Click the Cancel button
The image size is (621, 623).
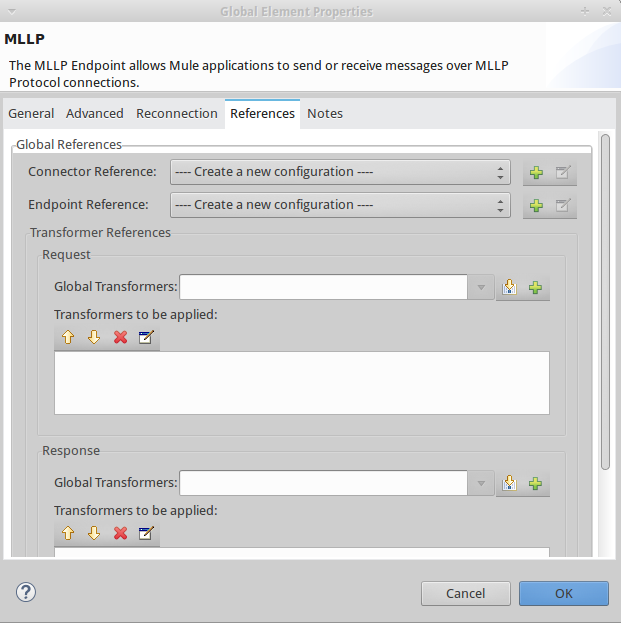point(466,594)
